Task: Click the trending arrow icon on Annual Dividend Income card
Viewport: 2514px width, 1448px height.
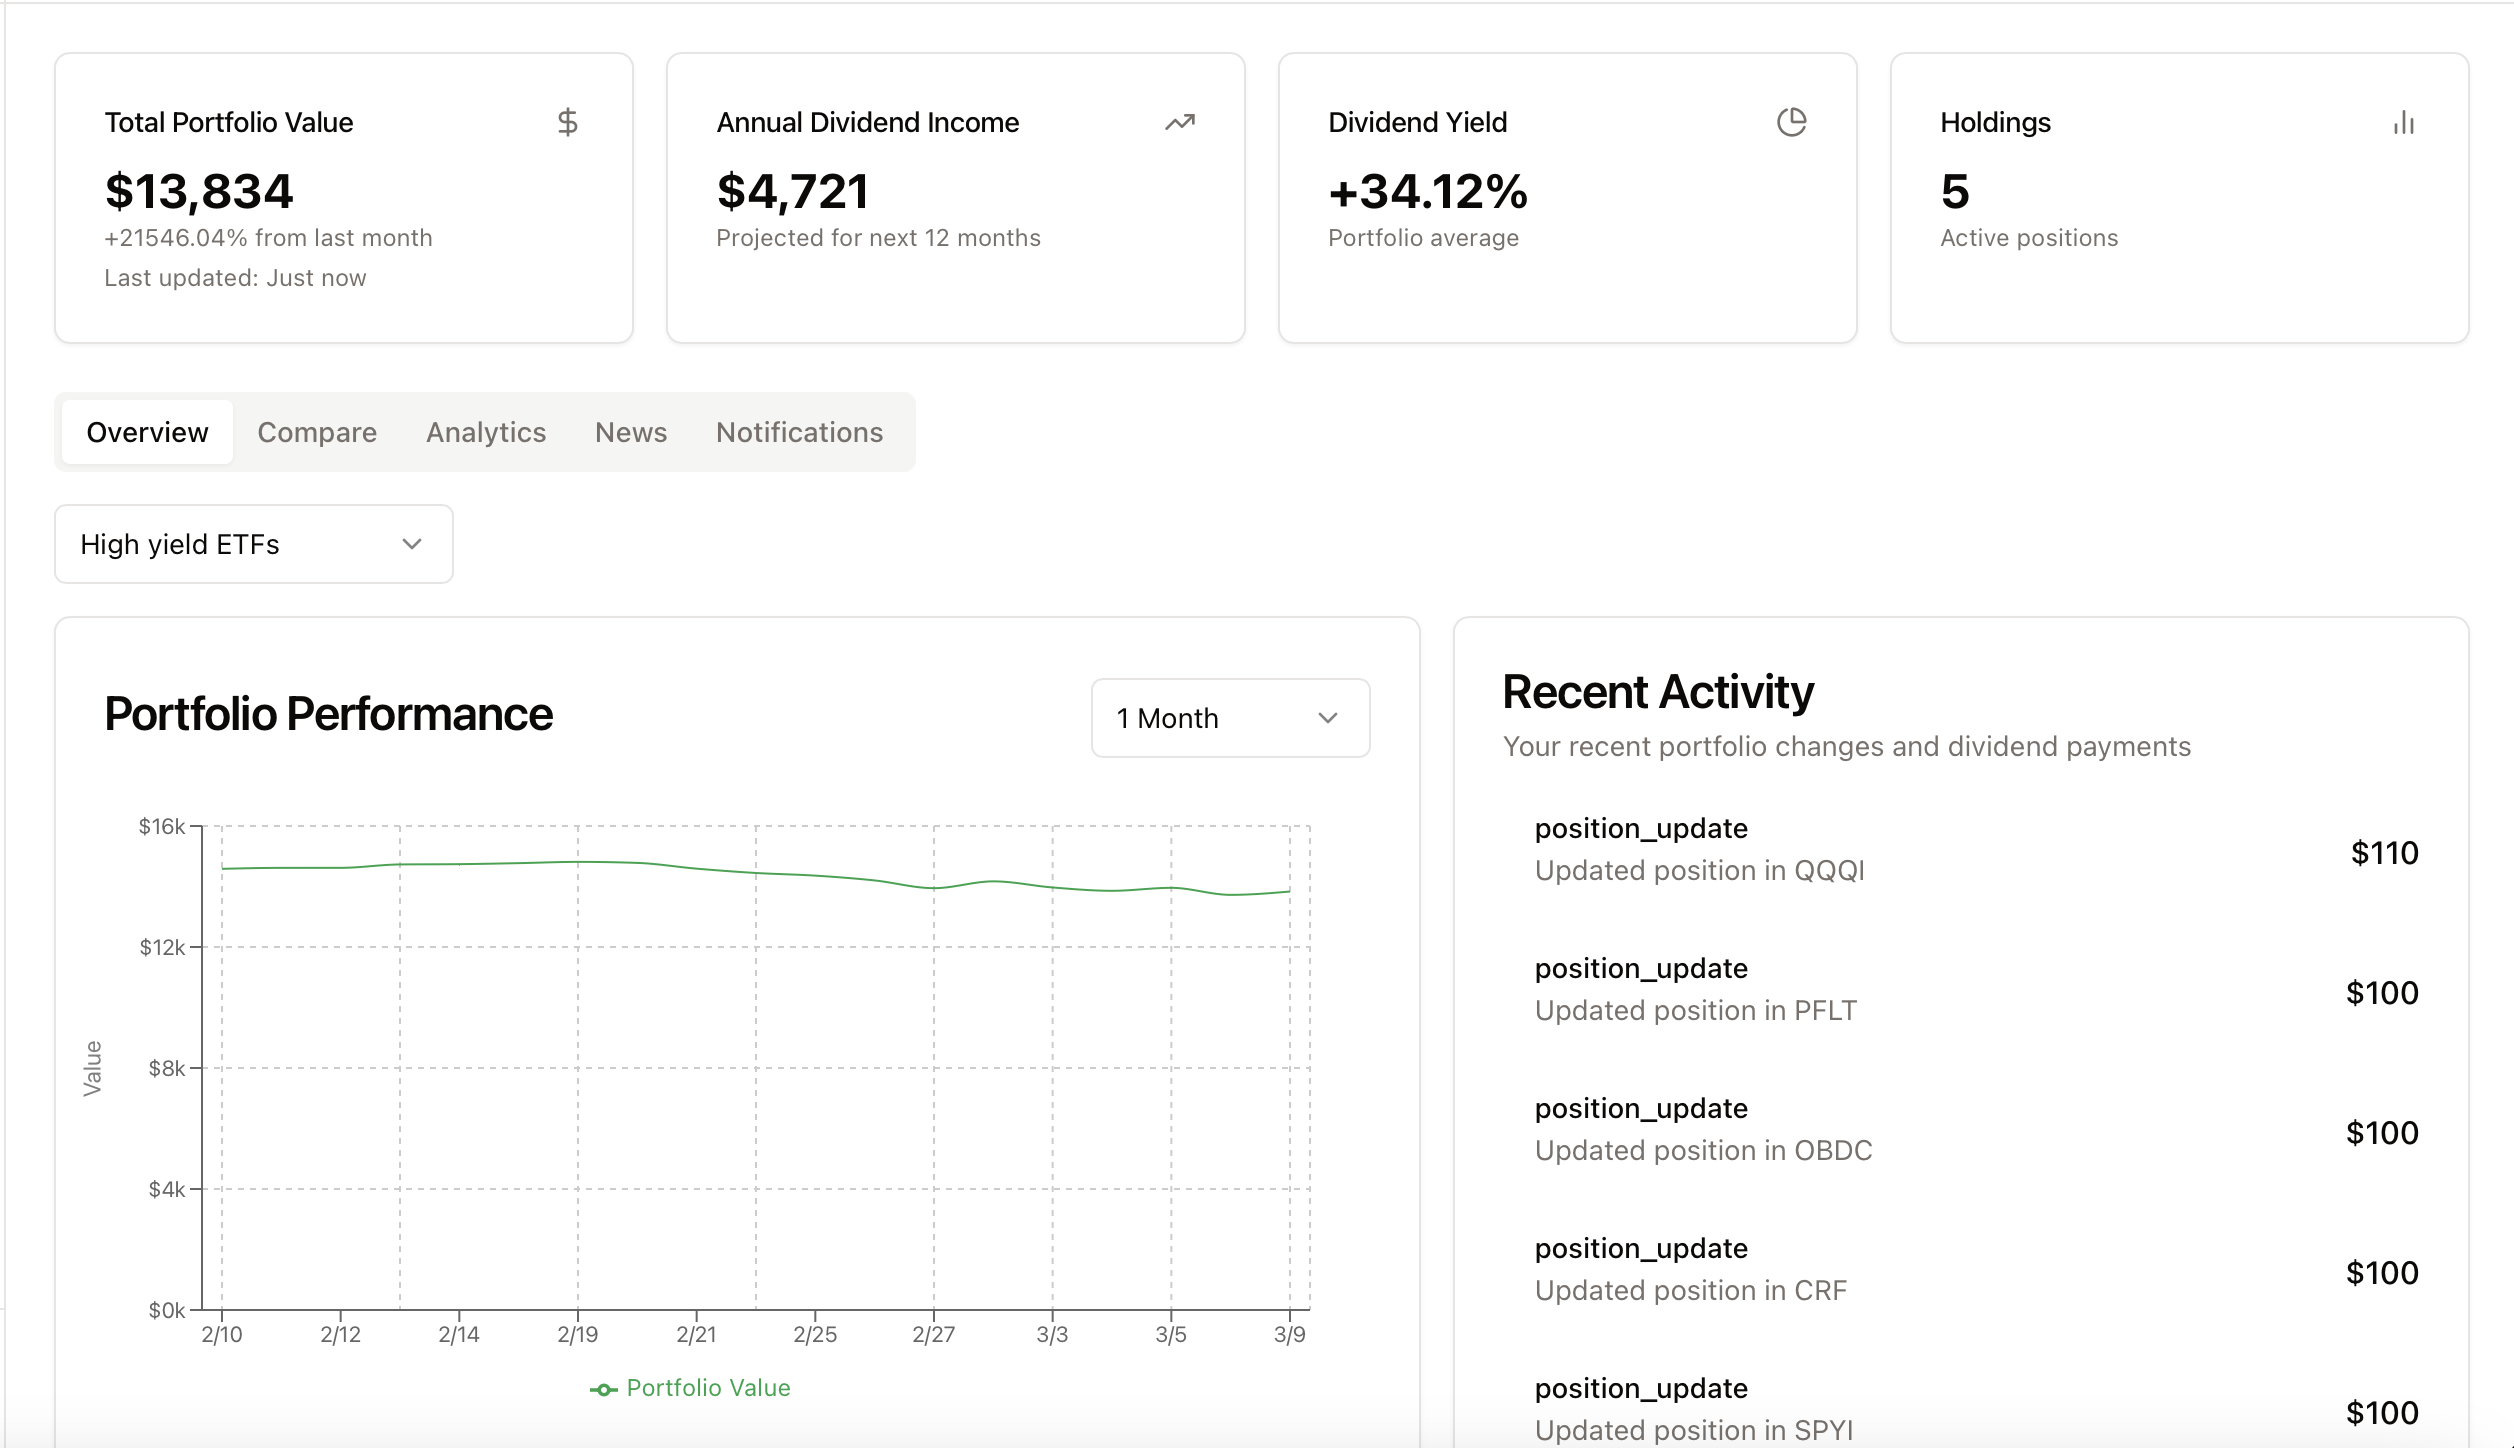Action: tap(1180, 122)
